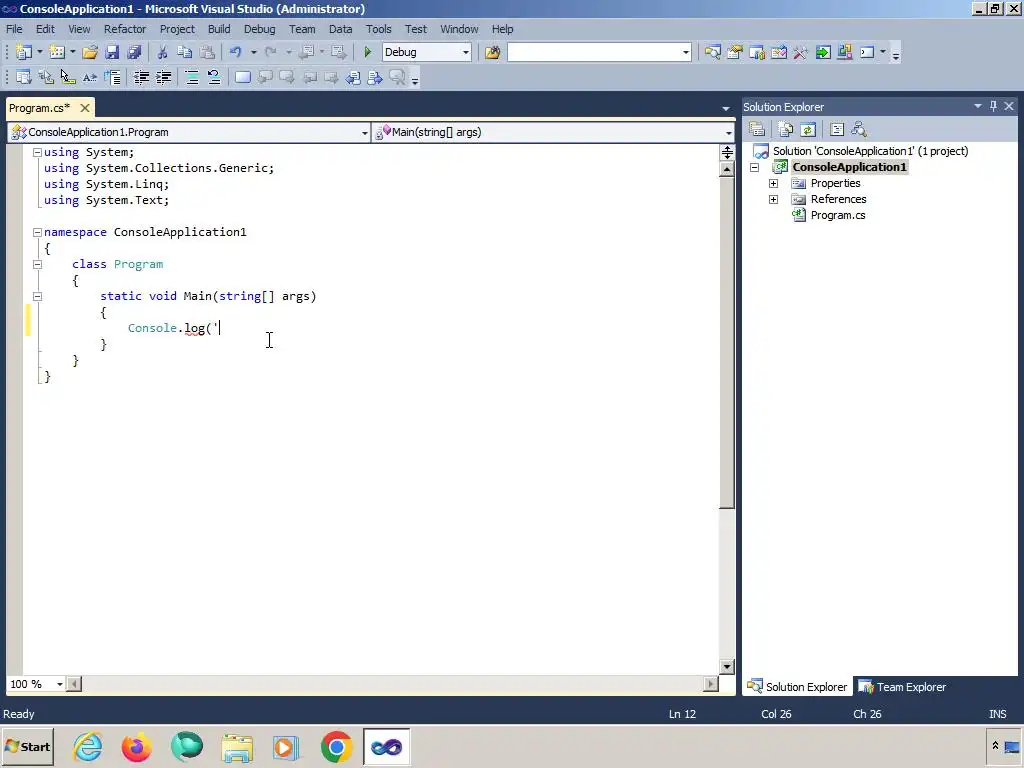Open the 100 % zoom level dropdown
This screenshot has width=1024, height=768.
pyautogui.click(x=59, y=684)
